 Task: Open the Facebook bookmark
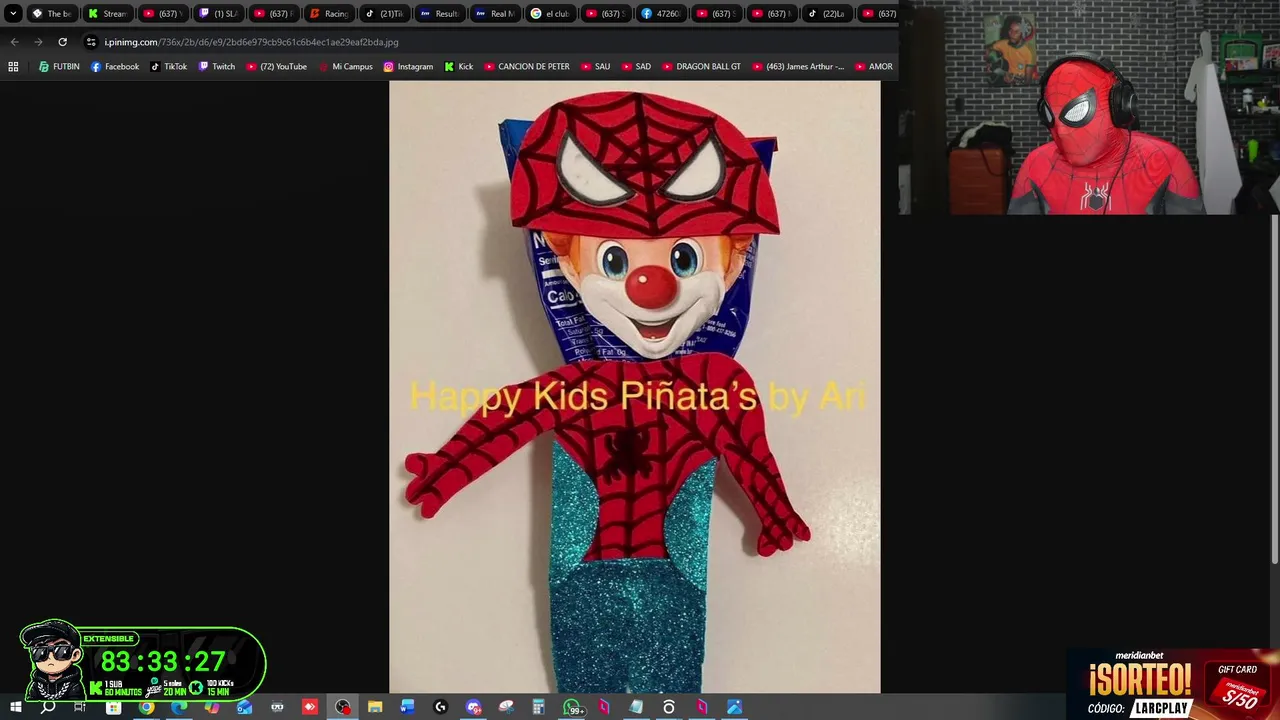pos(115,67)
